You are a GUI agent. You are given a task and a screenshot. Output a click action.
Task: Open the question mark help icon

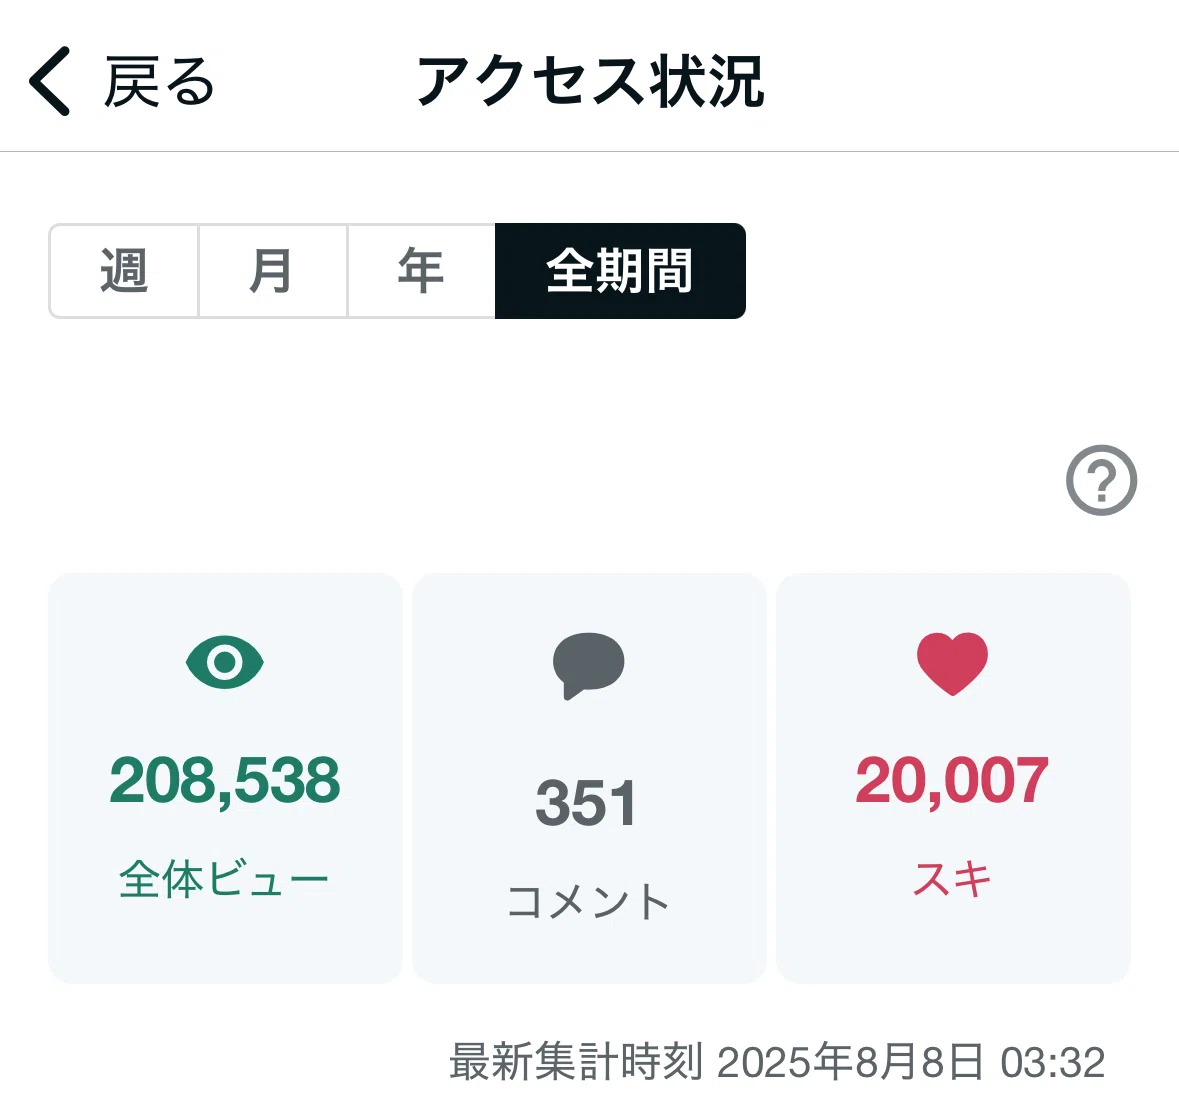pyautogui.click(x=1102, y=480)
